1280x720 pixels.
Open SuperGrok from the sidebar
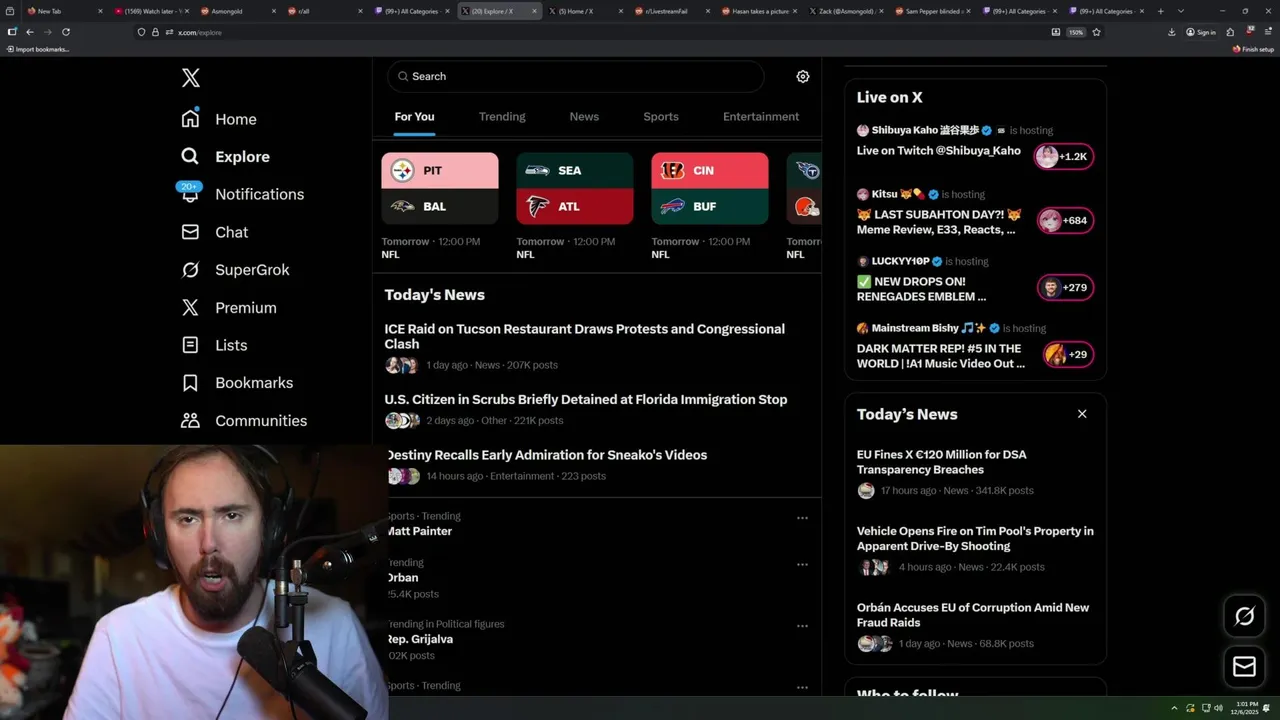pos(235,270)
